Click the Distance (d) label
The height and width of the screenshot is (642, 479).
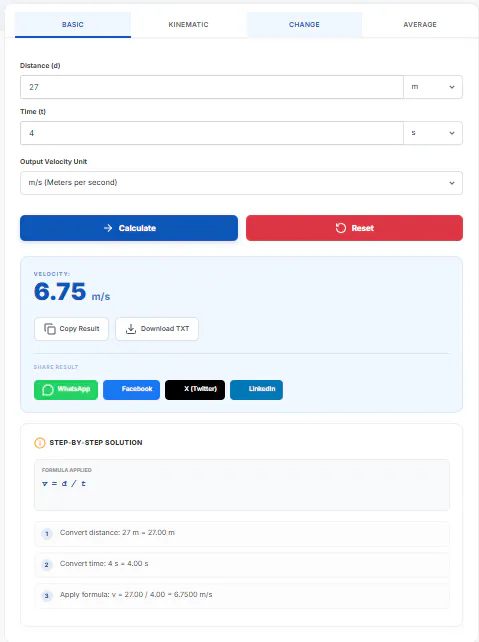(40, 66)
